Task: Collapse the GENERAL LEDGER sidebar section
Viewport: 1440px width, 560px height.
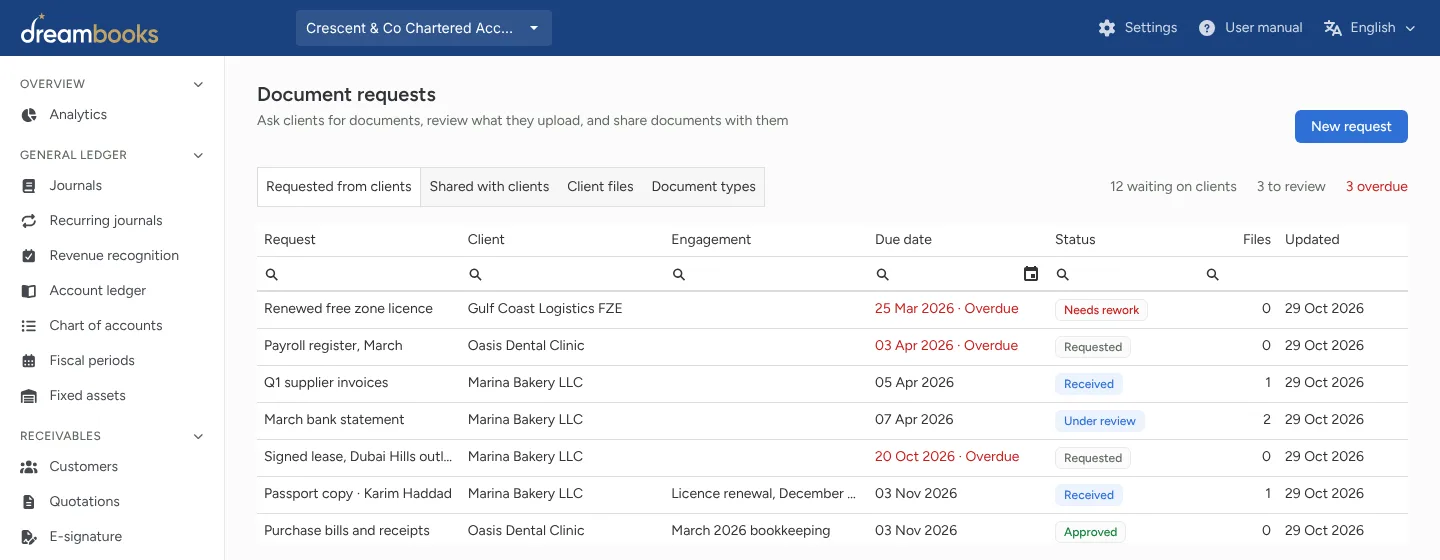Action: click(x=198, y=155)
